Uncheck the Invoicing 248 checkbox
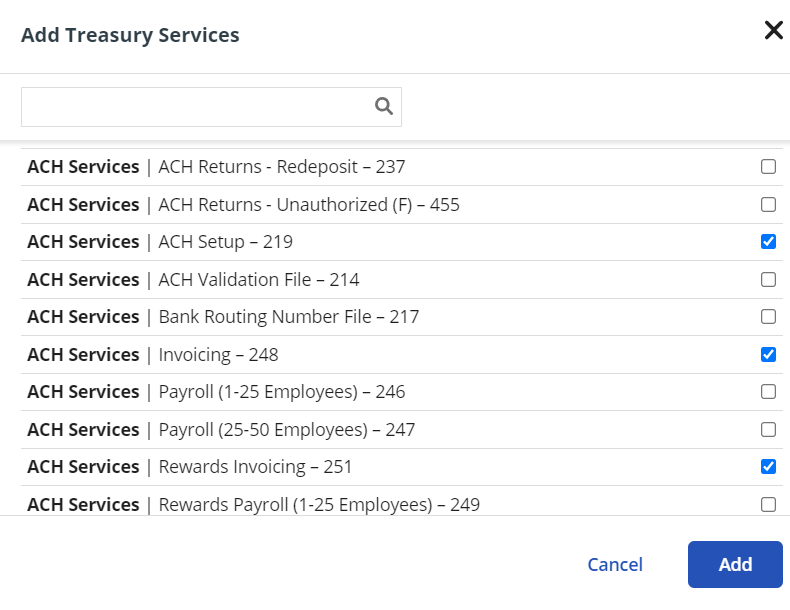790x610 pixels. click(768, 355)
